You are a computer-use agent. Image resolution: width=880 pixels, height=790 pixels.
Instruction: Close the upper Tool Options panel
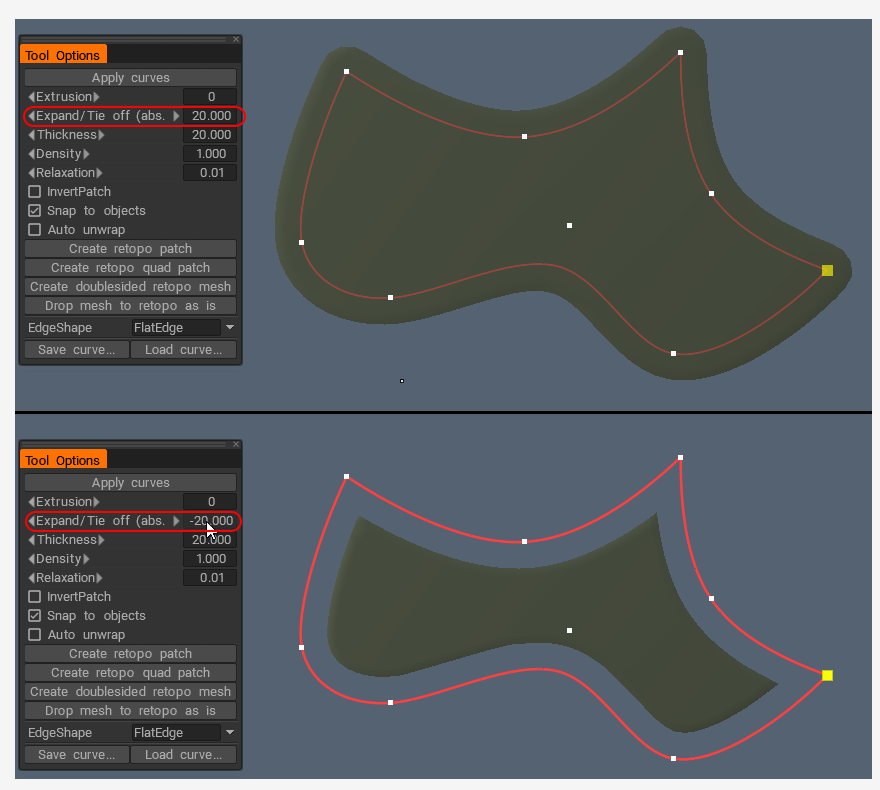236,39
